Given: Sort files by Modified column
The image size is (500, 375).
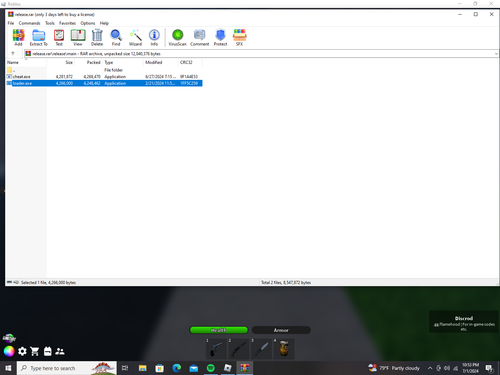Looking at the screenshot, I should click(x=161, y=62).
